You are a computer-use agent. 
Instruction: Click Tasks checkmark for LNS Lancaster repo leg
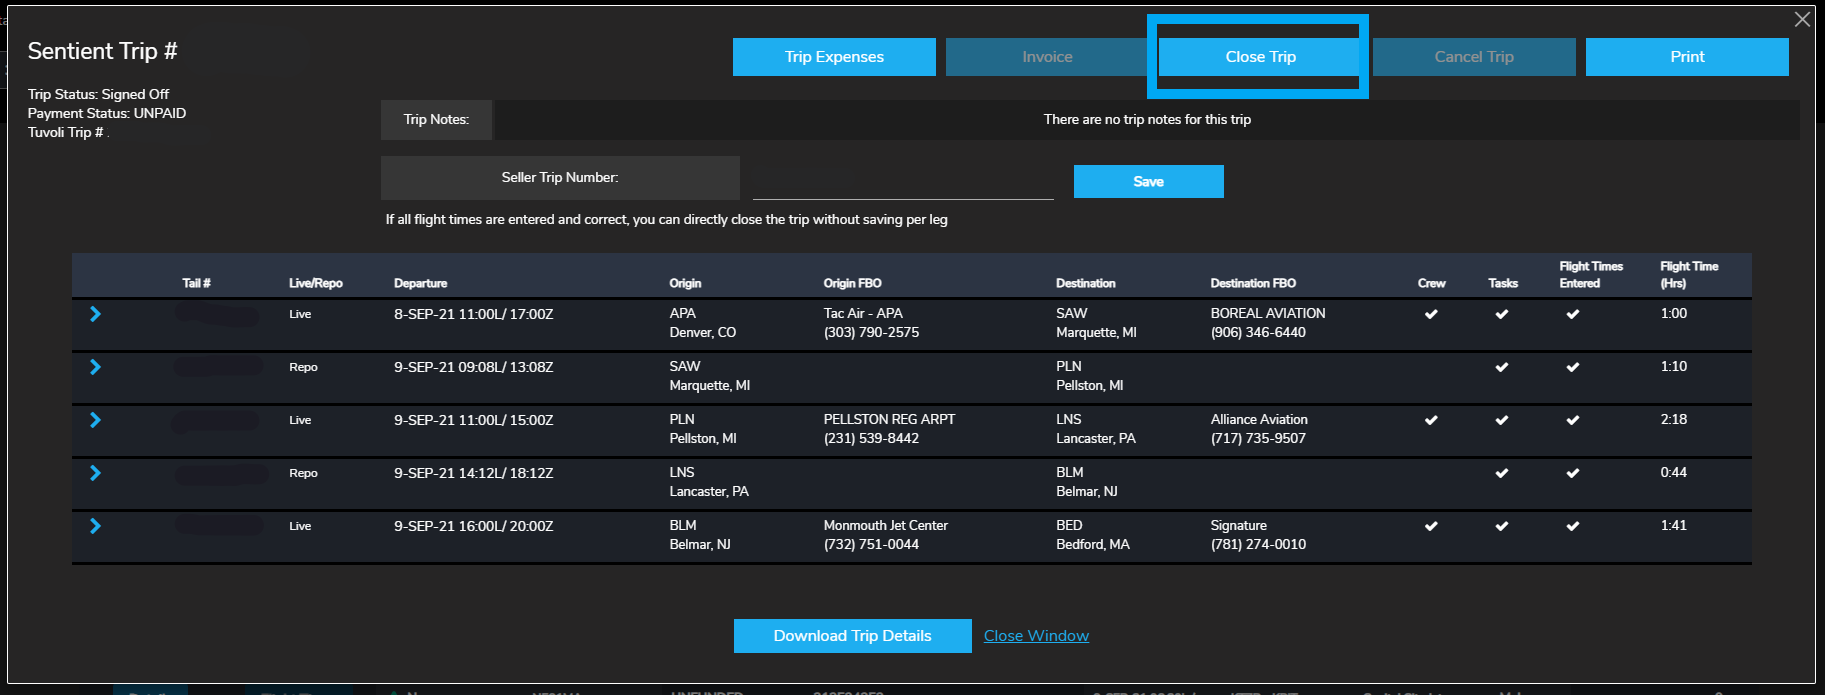coord(1501,473)
